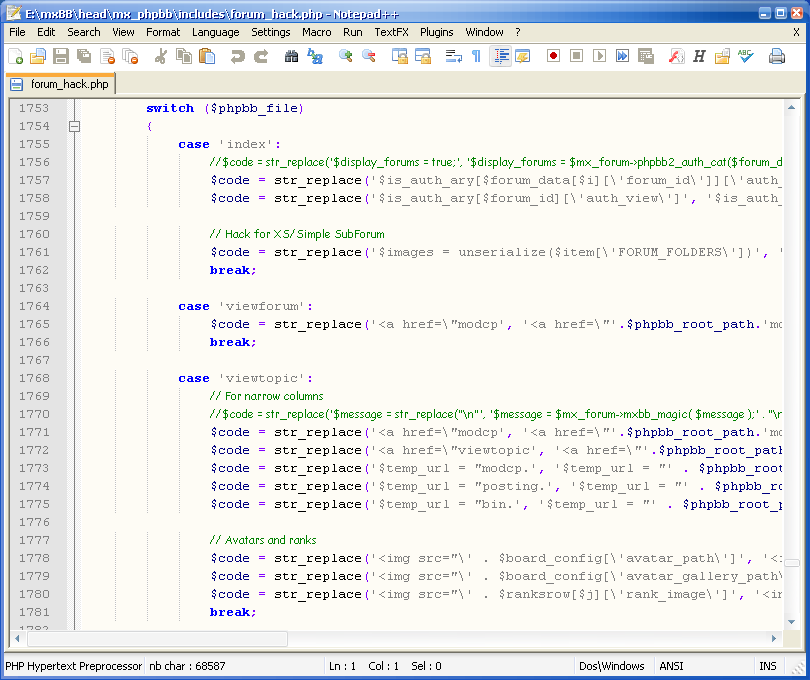Open the Plugins menu
The image size is (810, 680).
pyautogui.click(x=436, y=32)
